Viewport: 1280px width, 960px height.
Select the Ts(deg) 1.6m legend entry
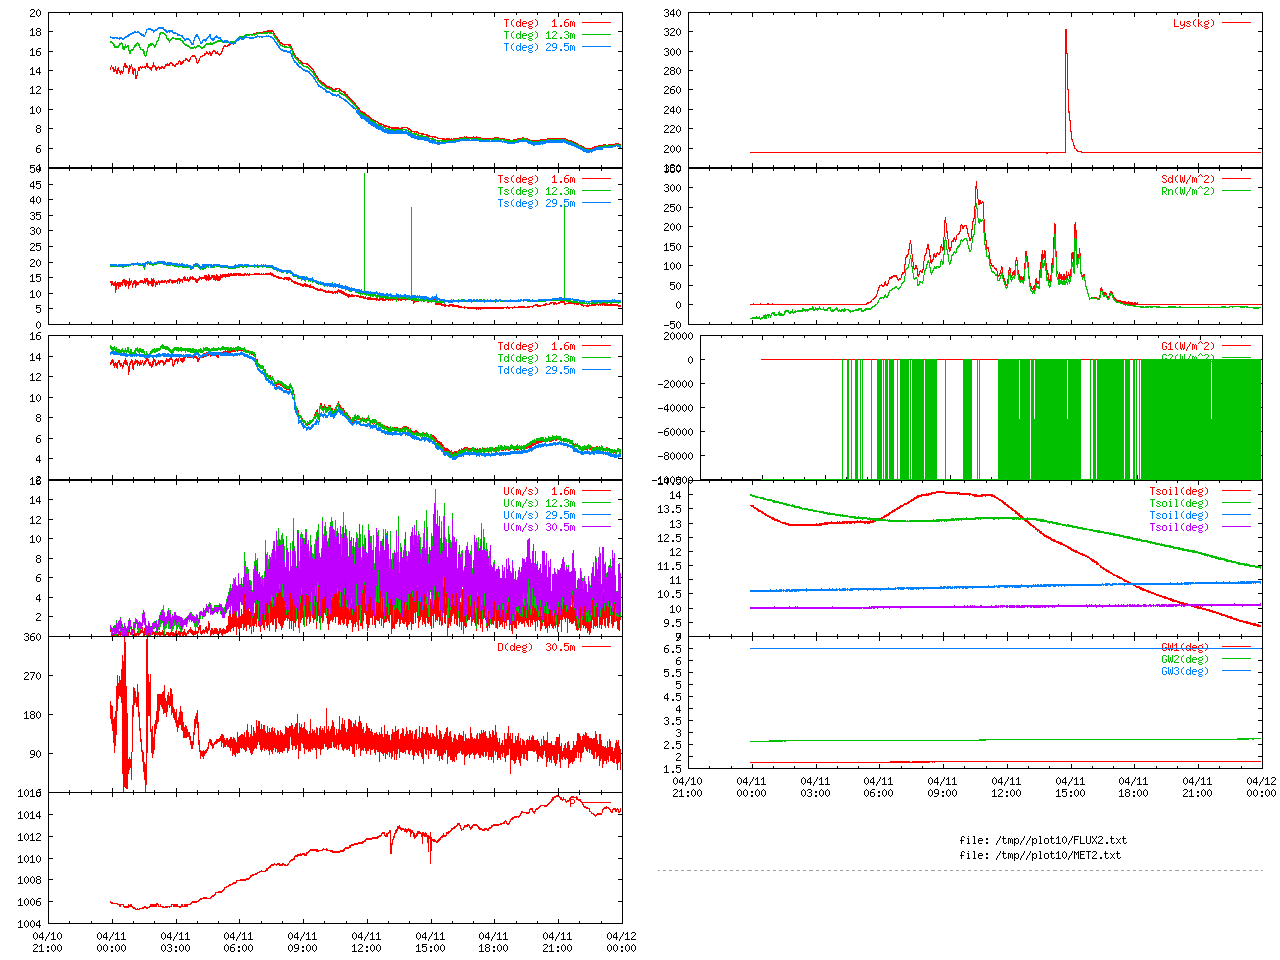537,179
